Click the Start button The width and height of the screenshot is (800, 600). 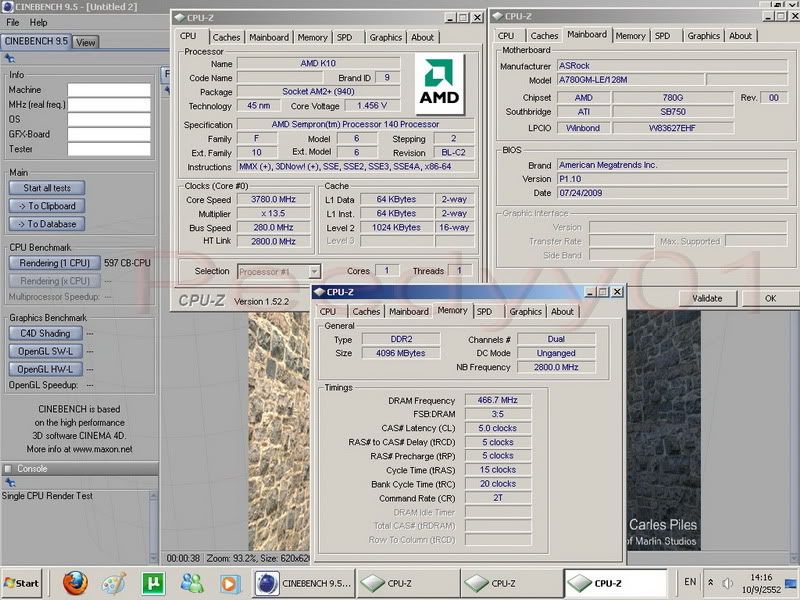coord(21,583)
